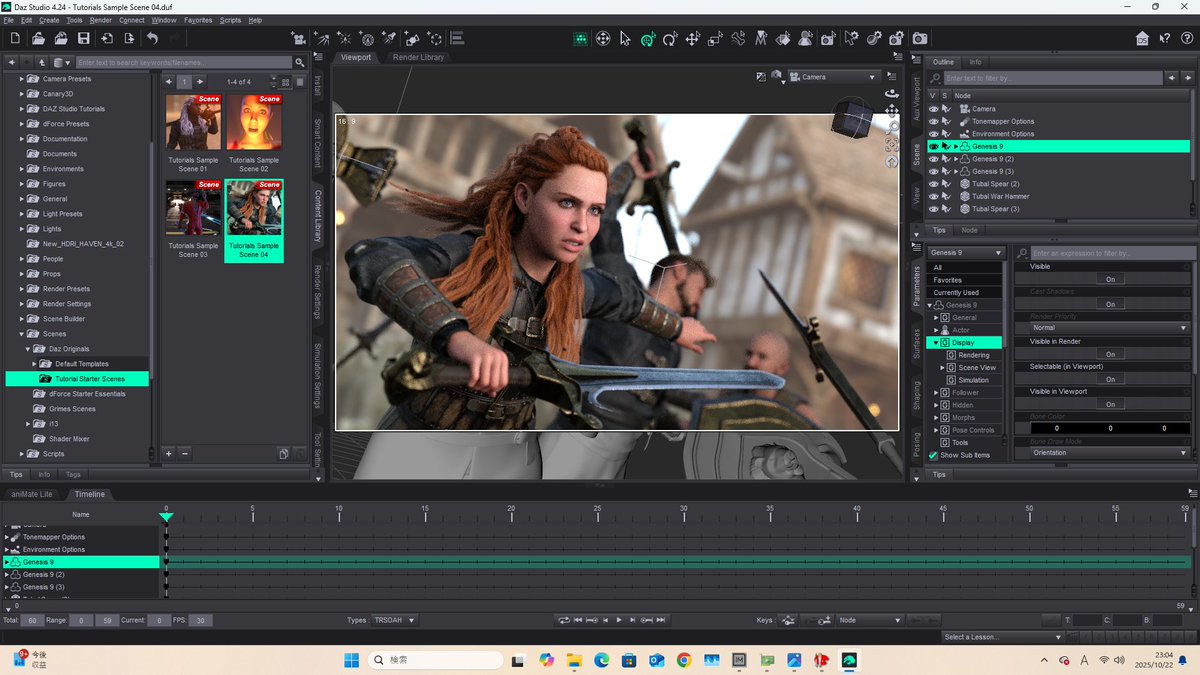Viewport: 1200px width, 675px height.
Task: Choose the Translate move tool
Action: tap(693, 39)
